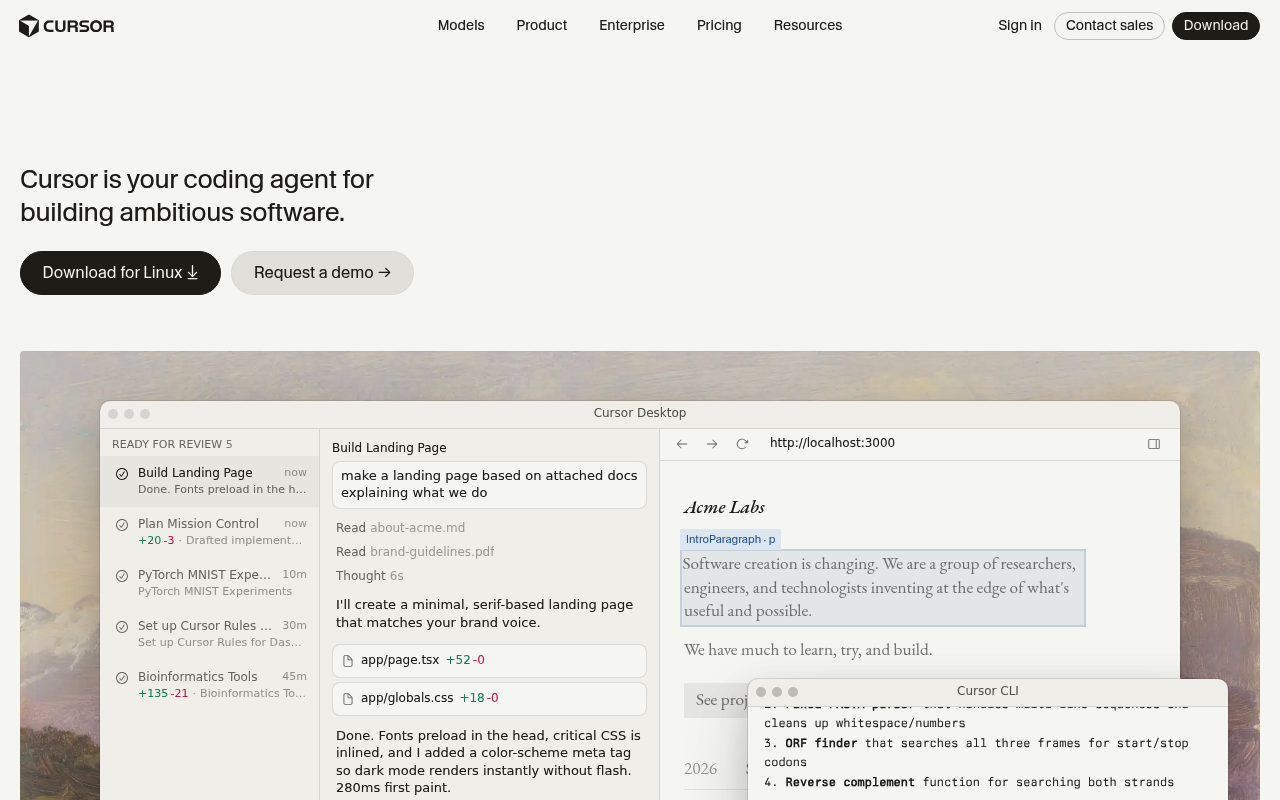The height and width of the screenshot is (800, 1280).
Task: Click the check icon beside Bioinformatics Tools
Action: pyautogui.click(x=122, y=678)
